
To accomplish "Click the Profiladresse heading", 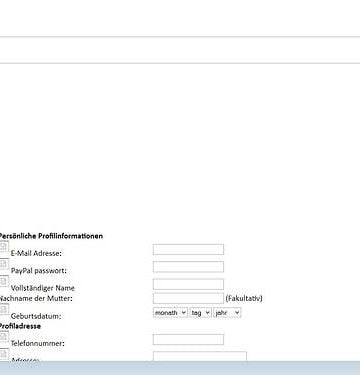I will pos(20,326).
